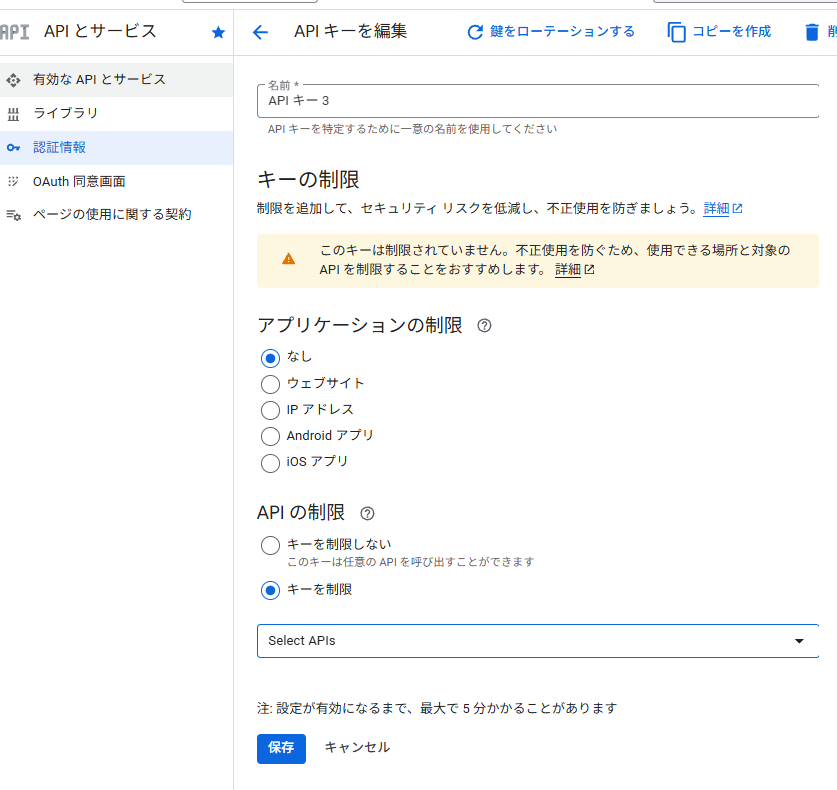The width and height of the screenshot is (837, 790).
Task: Select the Android アプリ restriction option
Action: pos(270,436)
